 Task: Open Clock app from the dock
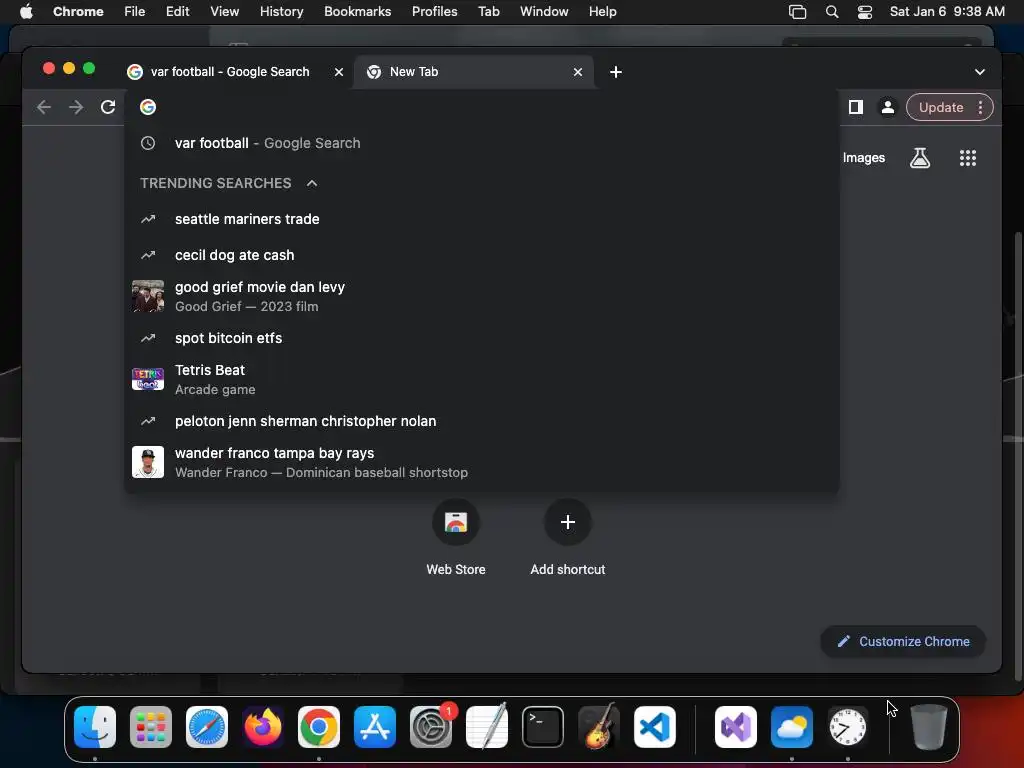848,727
